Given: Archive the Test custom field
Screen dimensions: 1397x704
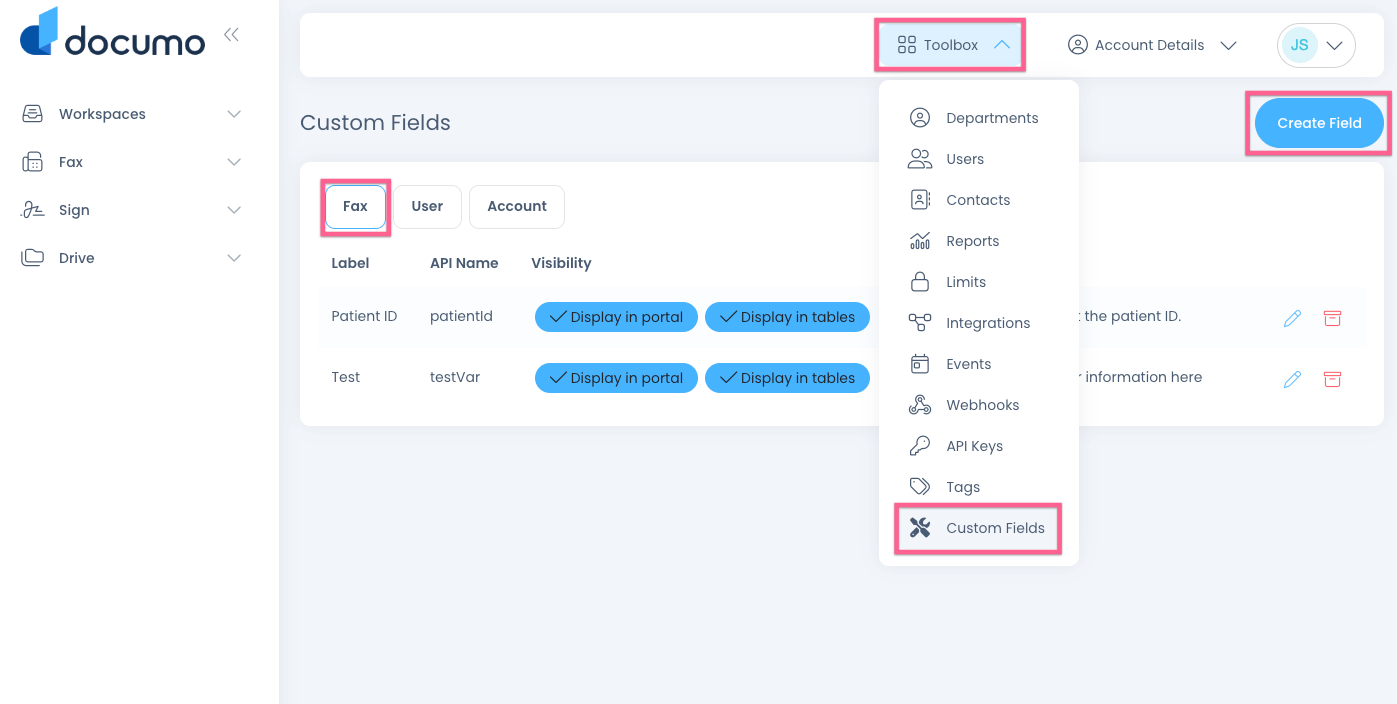Looking at the screenshot, I should 1331,379.
